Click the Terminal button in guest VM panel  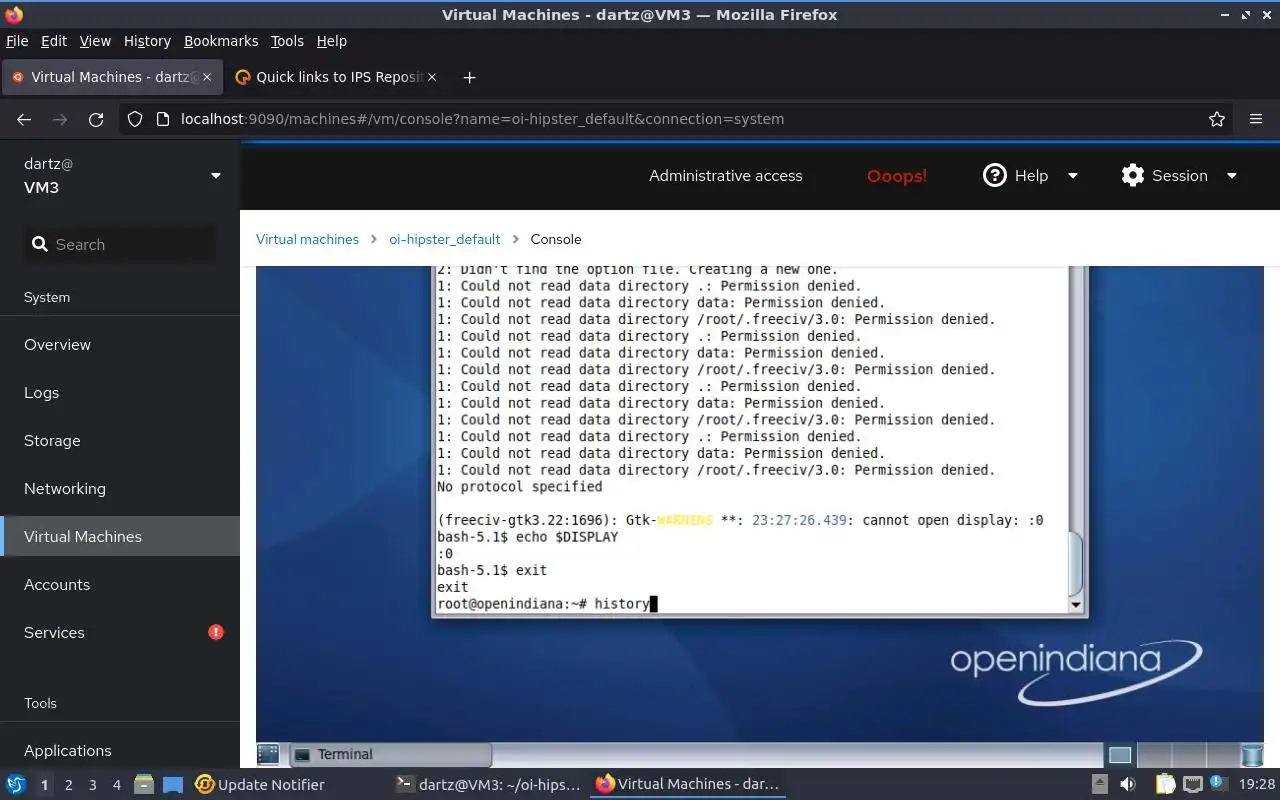pos(390,755)
